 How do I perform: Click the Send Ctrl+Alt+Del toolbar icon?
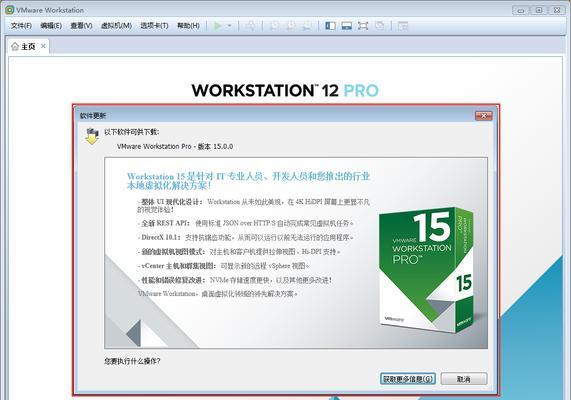[250, 26]
